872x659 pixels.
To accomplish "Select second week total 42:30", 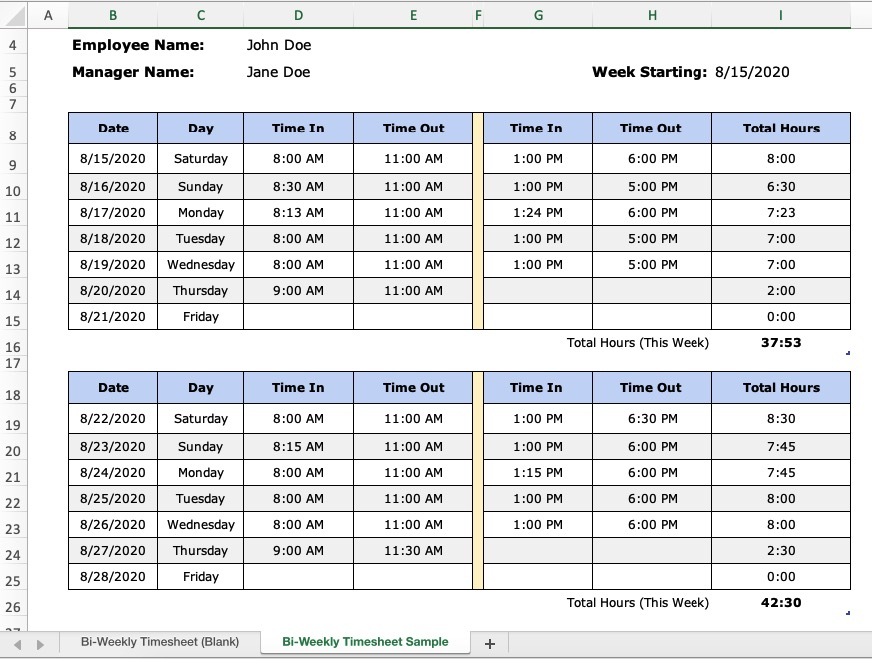I will point(781,602).
